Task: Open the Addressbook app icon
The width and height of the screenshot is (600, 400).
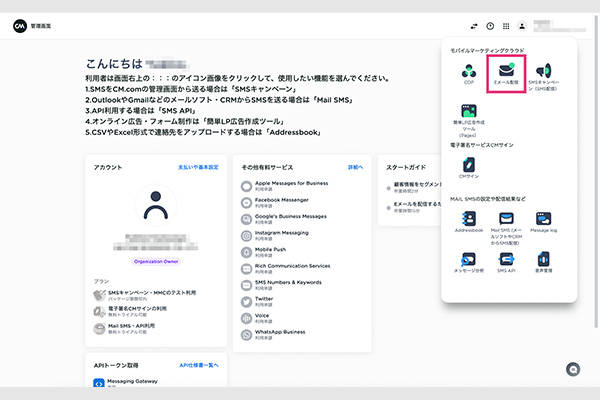Action: 467,218
